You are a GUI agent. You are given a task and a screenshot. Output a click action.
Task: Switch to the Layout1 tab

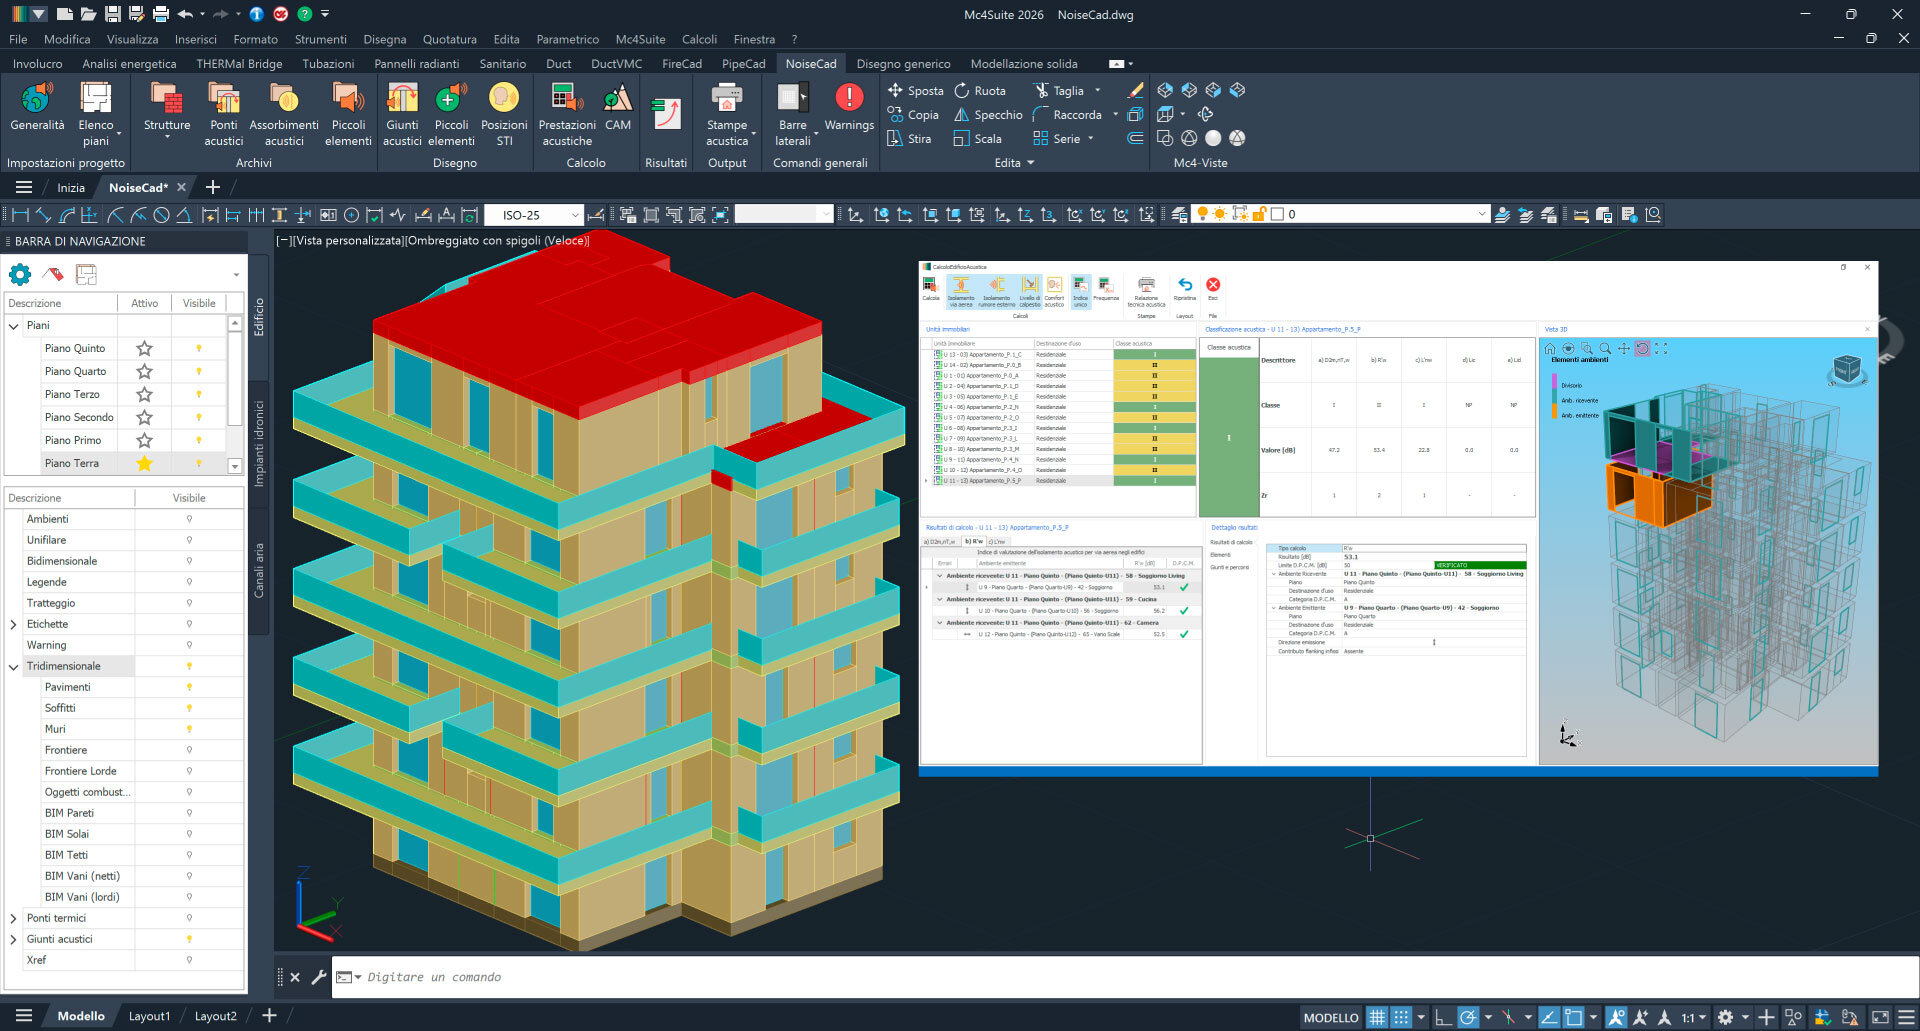pyautogui.click(x=149, y=1016)
